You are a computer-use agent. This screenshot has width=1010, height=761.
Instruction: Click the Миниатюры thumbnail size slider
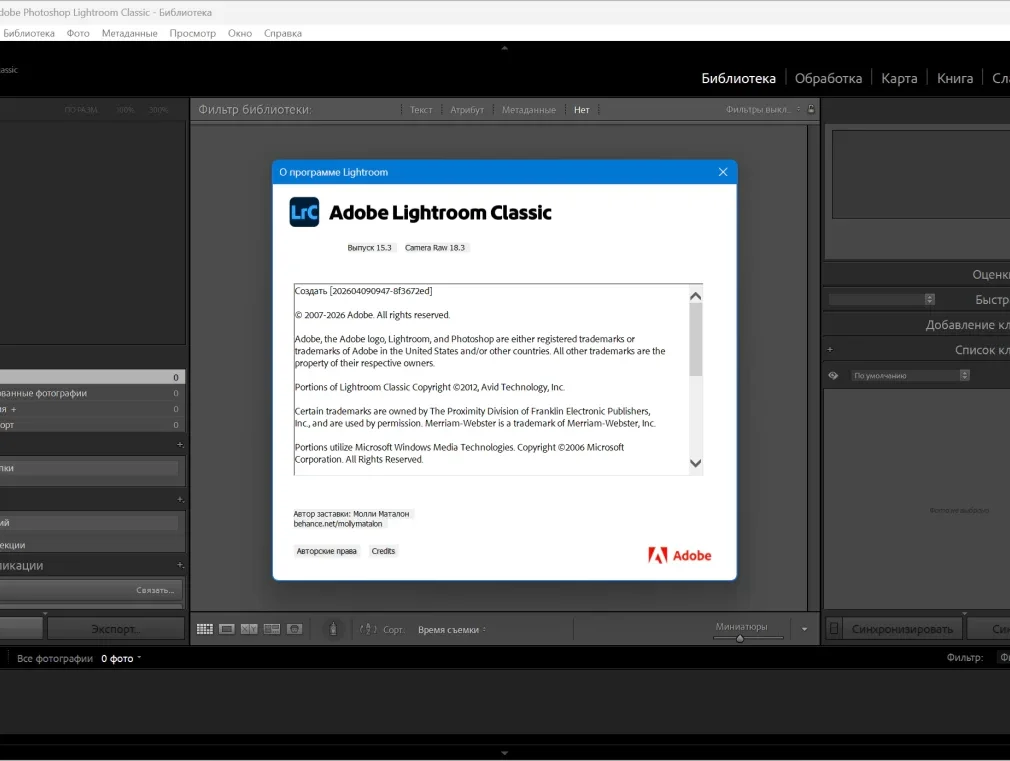click(x=740, y=638)
